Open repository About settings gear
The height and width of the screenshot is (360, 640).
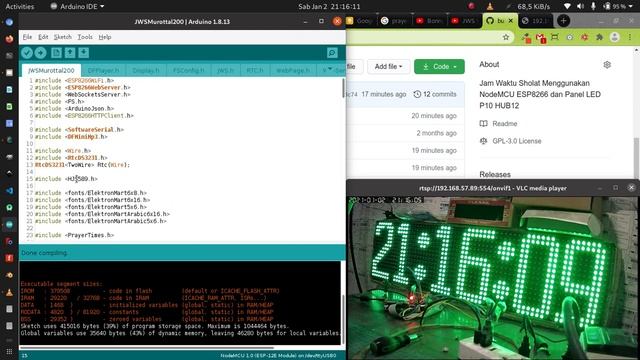tap(607, 64)
